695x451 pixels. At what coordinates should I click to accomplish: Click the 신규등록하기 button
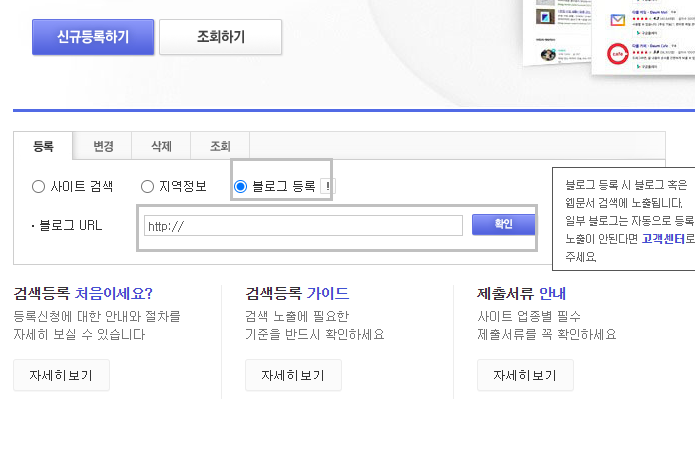click(93, 37)
